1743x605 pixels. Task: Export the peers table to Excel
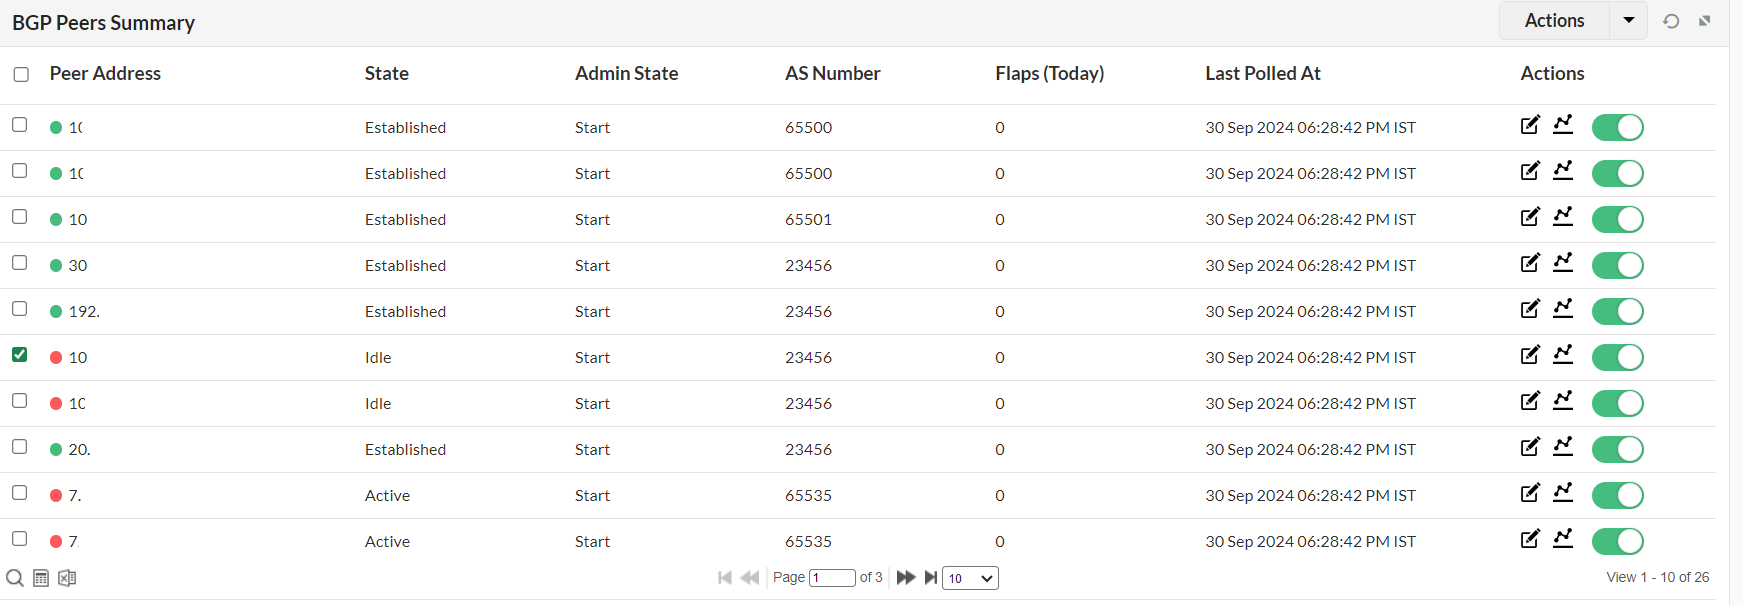click(65, 578)
